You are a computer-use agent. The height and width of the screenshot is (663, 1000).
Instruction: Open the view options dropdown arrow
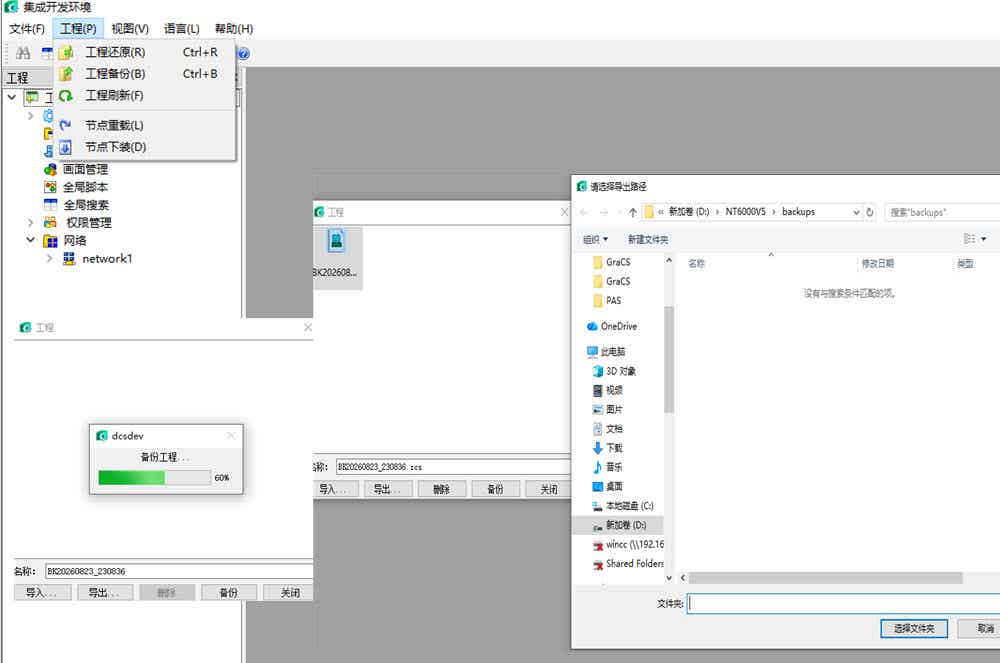coord(983,238)
